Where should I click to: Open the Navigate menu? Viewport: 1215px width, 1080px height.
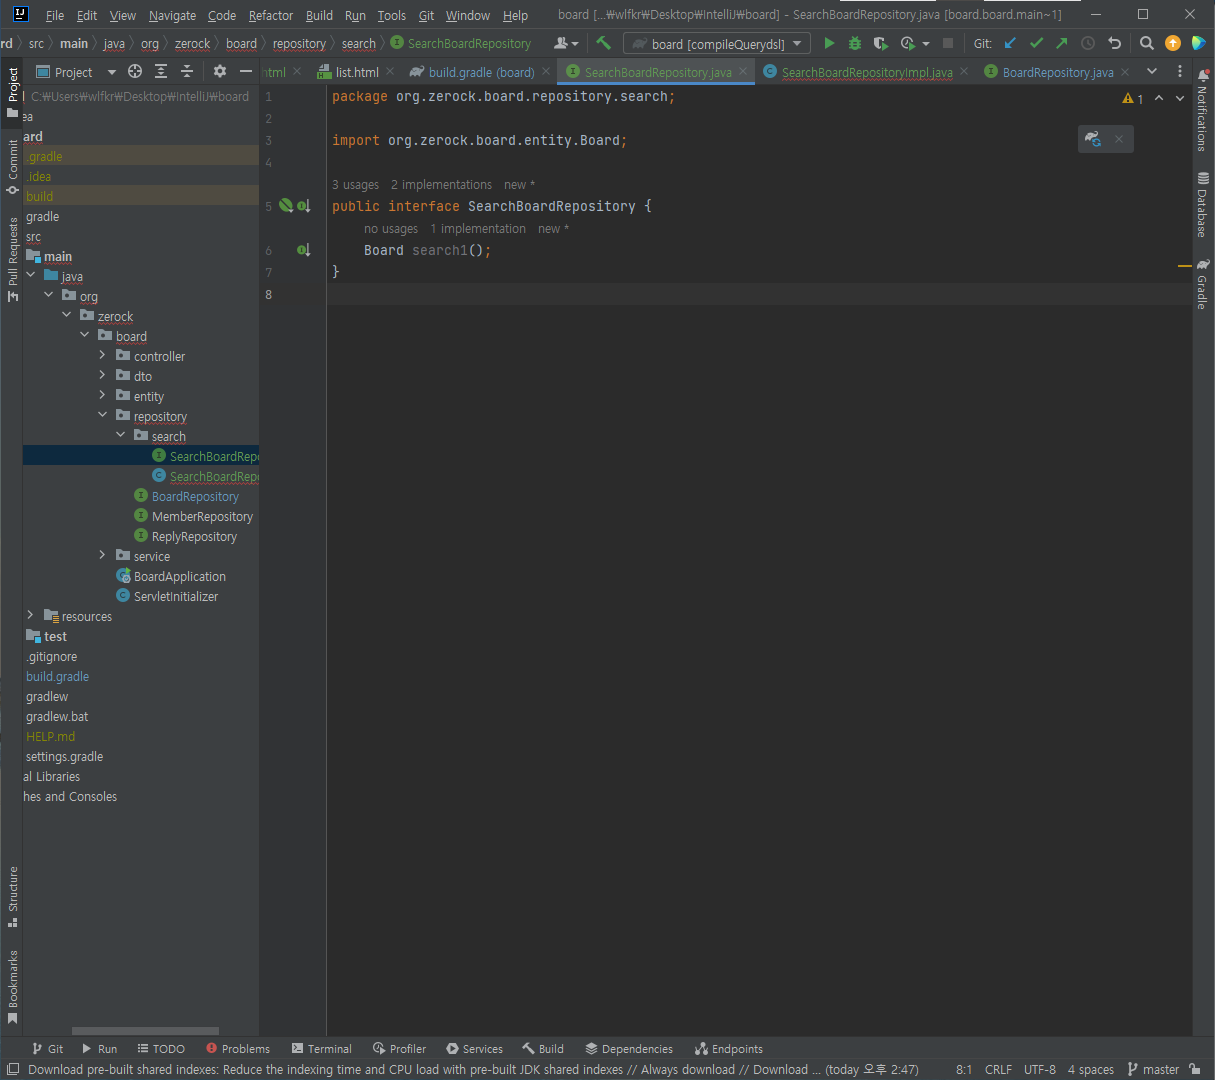[x=172, y=15]
